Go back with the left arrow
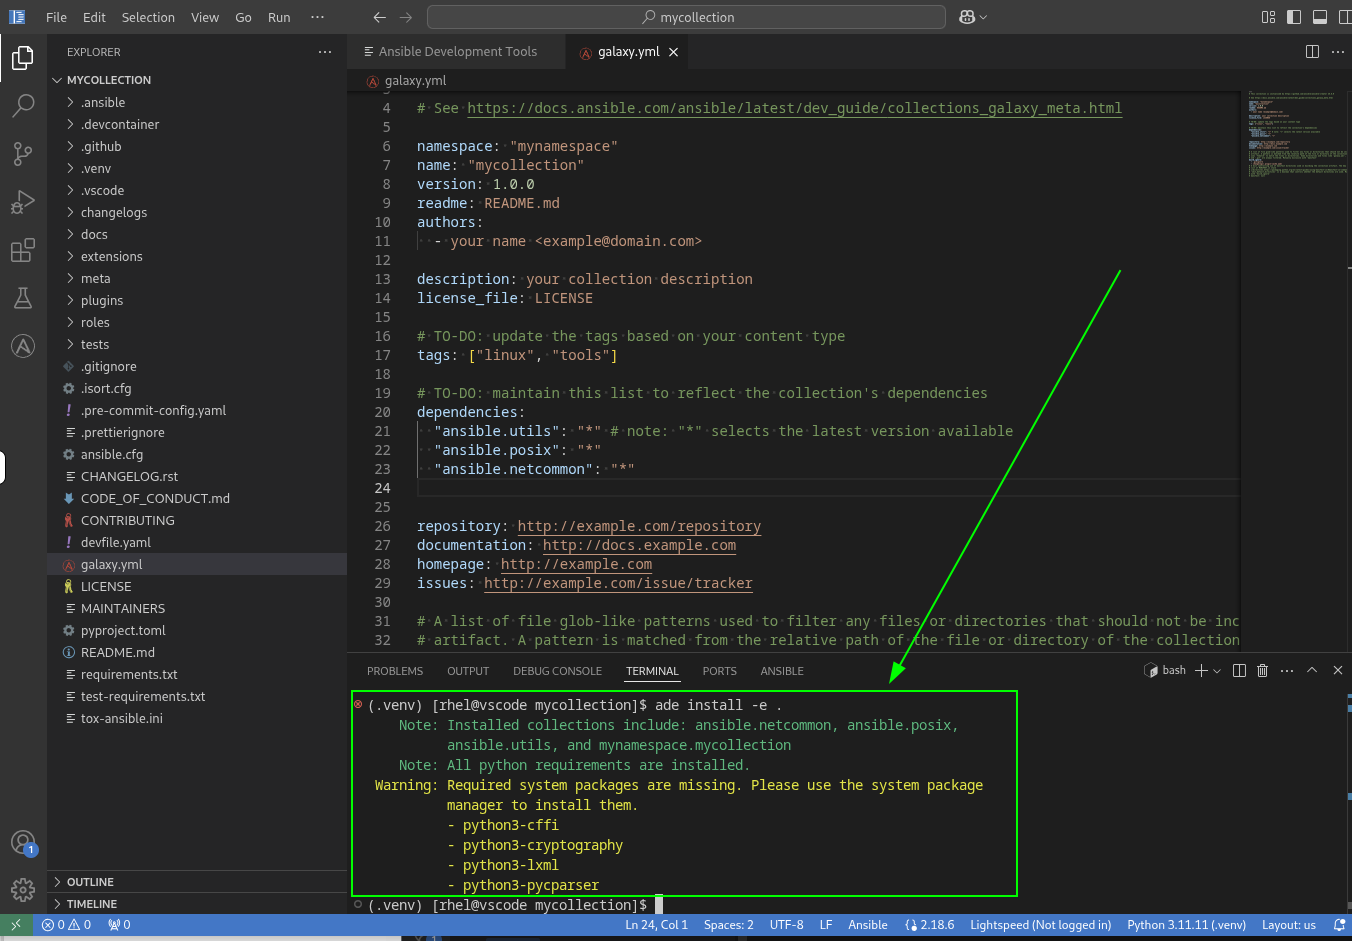This screenshot has width=1352, height=941. [379, 17]
